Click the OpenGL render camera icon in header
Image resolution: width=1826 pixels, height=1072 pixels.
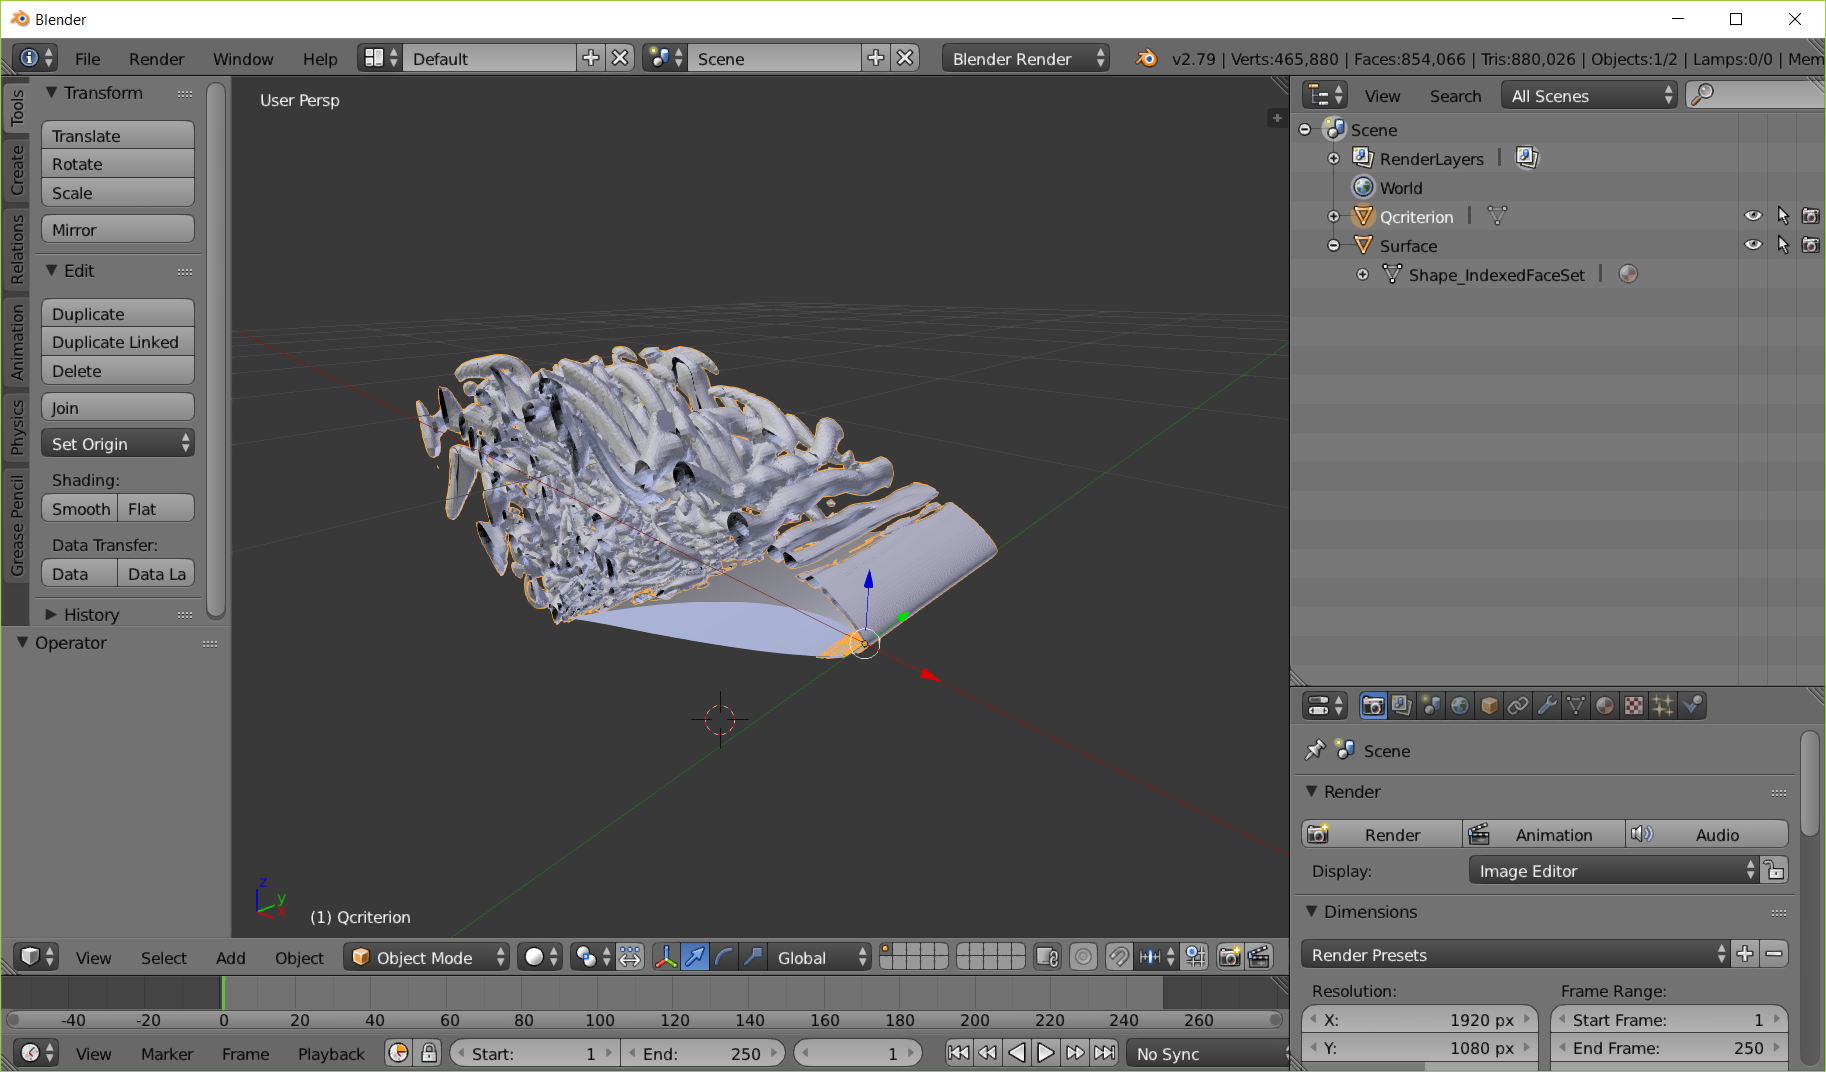click(x=1228, y=957)
